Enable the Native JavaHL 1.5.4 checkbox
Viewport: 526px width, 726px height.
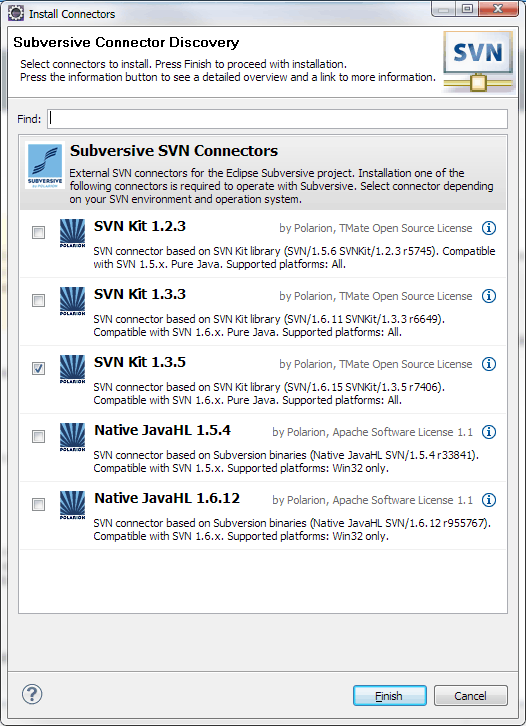(38, 436)
